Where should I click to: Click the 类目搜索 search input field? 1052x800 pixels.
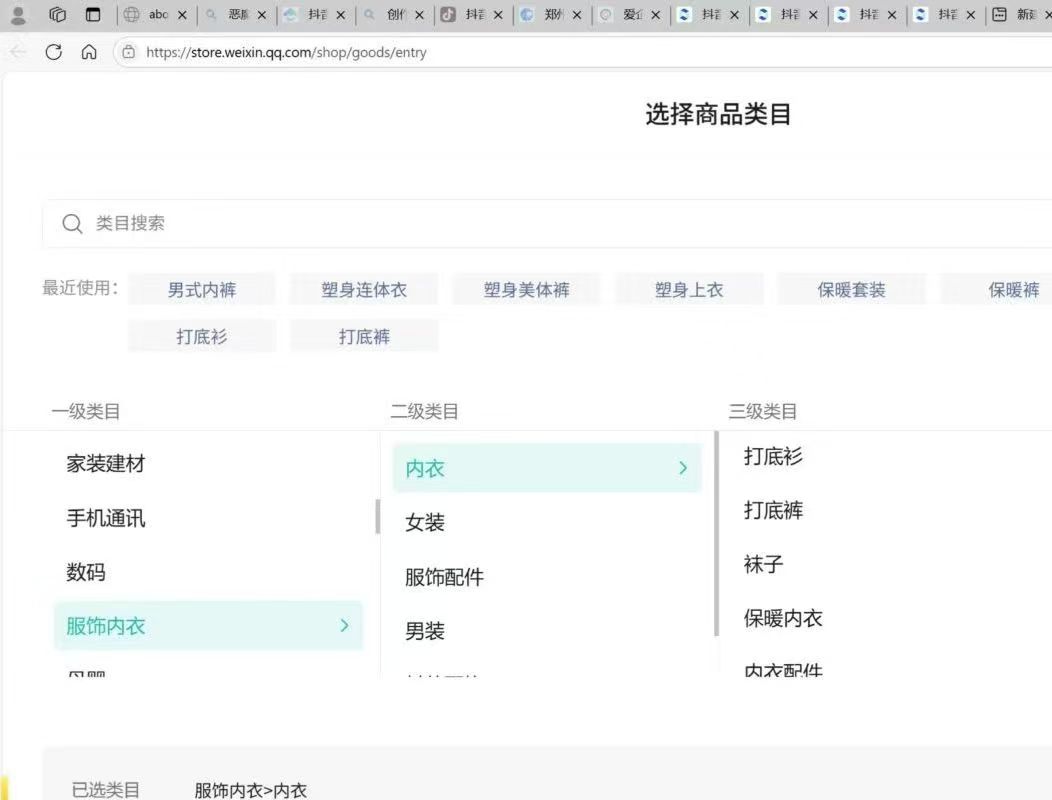tap(500, 224)
